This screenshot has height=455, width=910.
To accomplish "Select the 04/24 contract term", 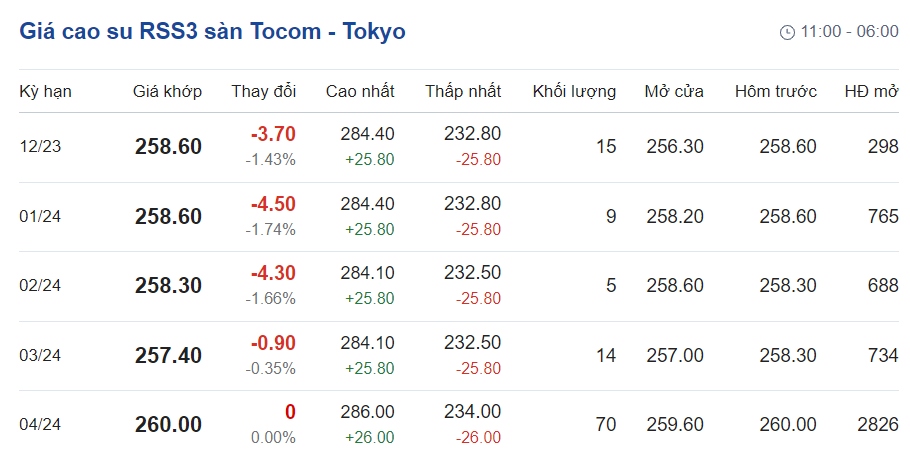I will tap(40, 424).
